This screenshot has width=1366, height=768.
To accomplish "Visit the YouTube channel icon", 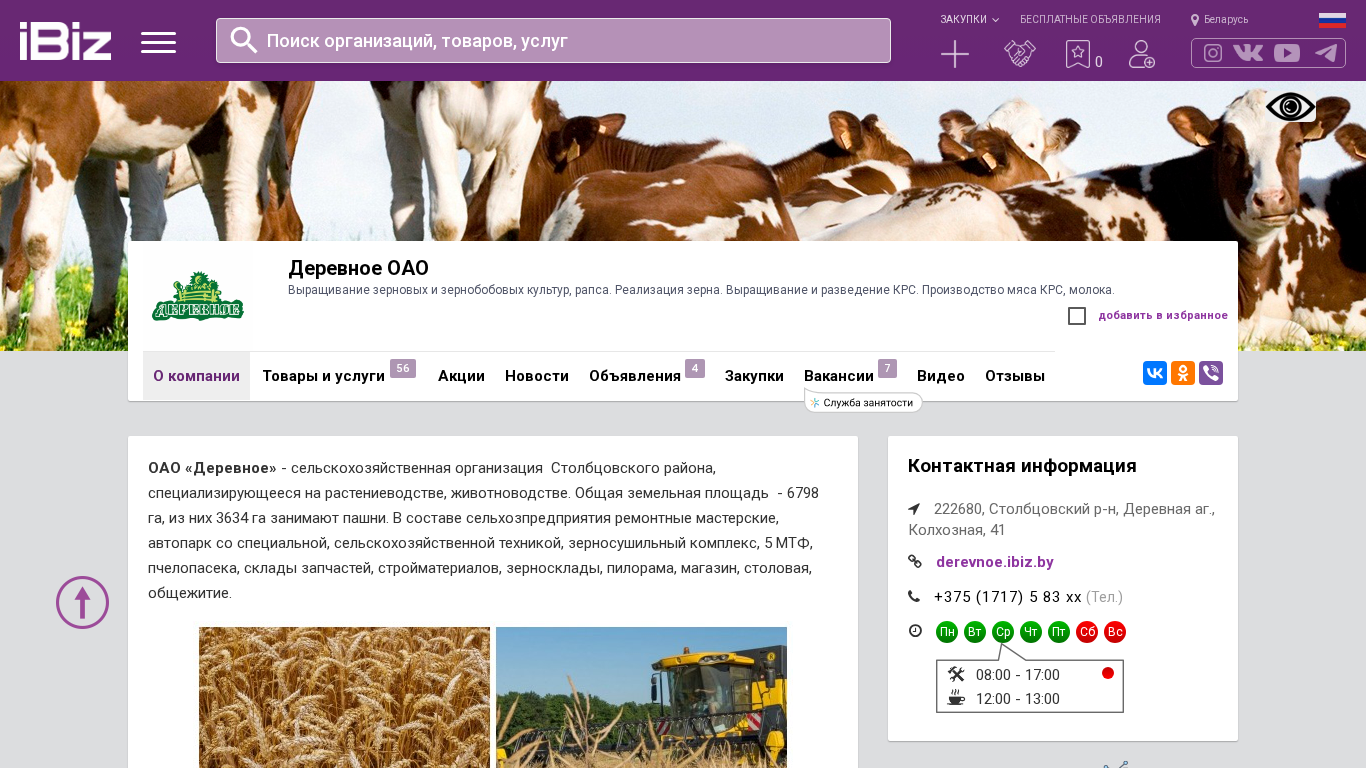I will click(1287, 53).
